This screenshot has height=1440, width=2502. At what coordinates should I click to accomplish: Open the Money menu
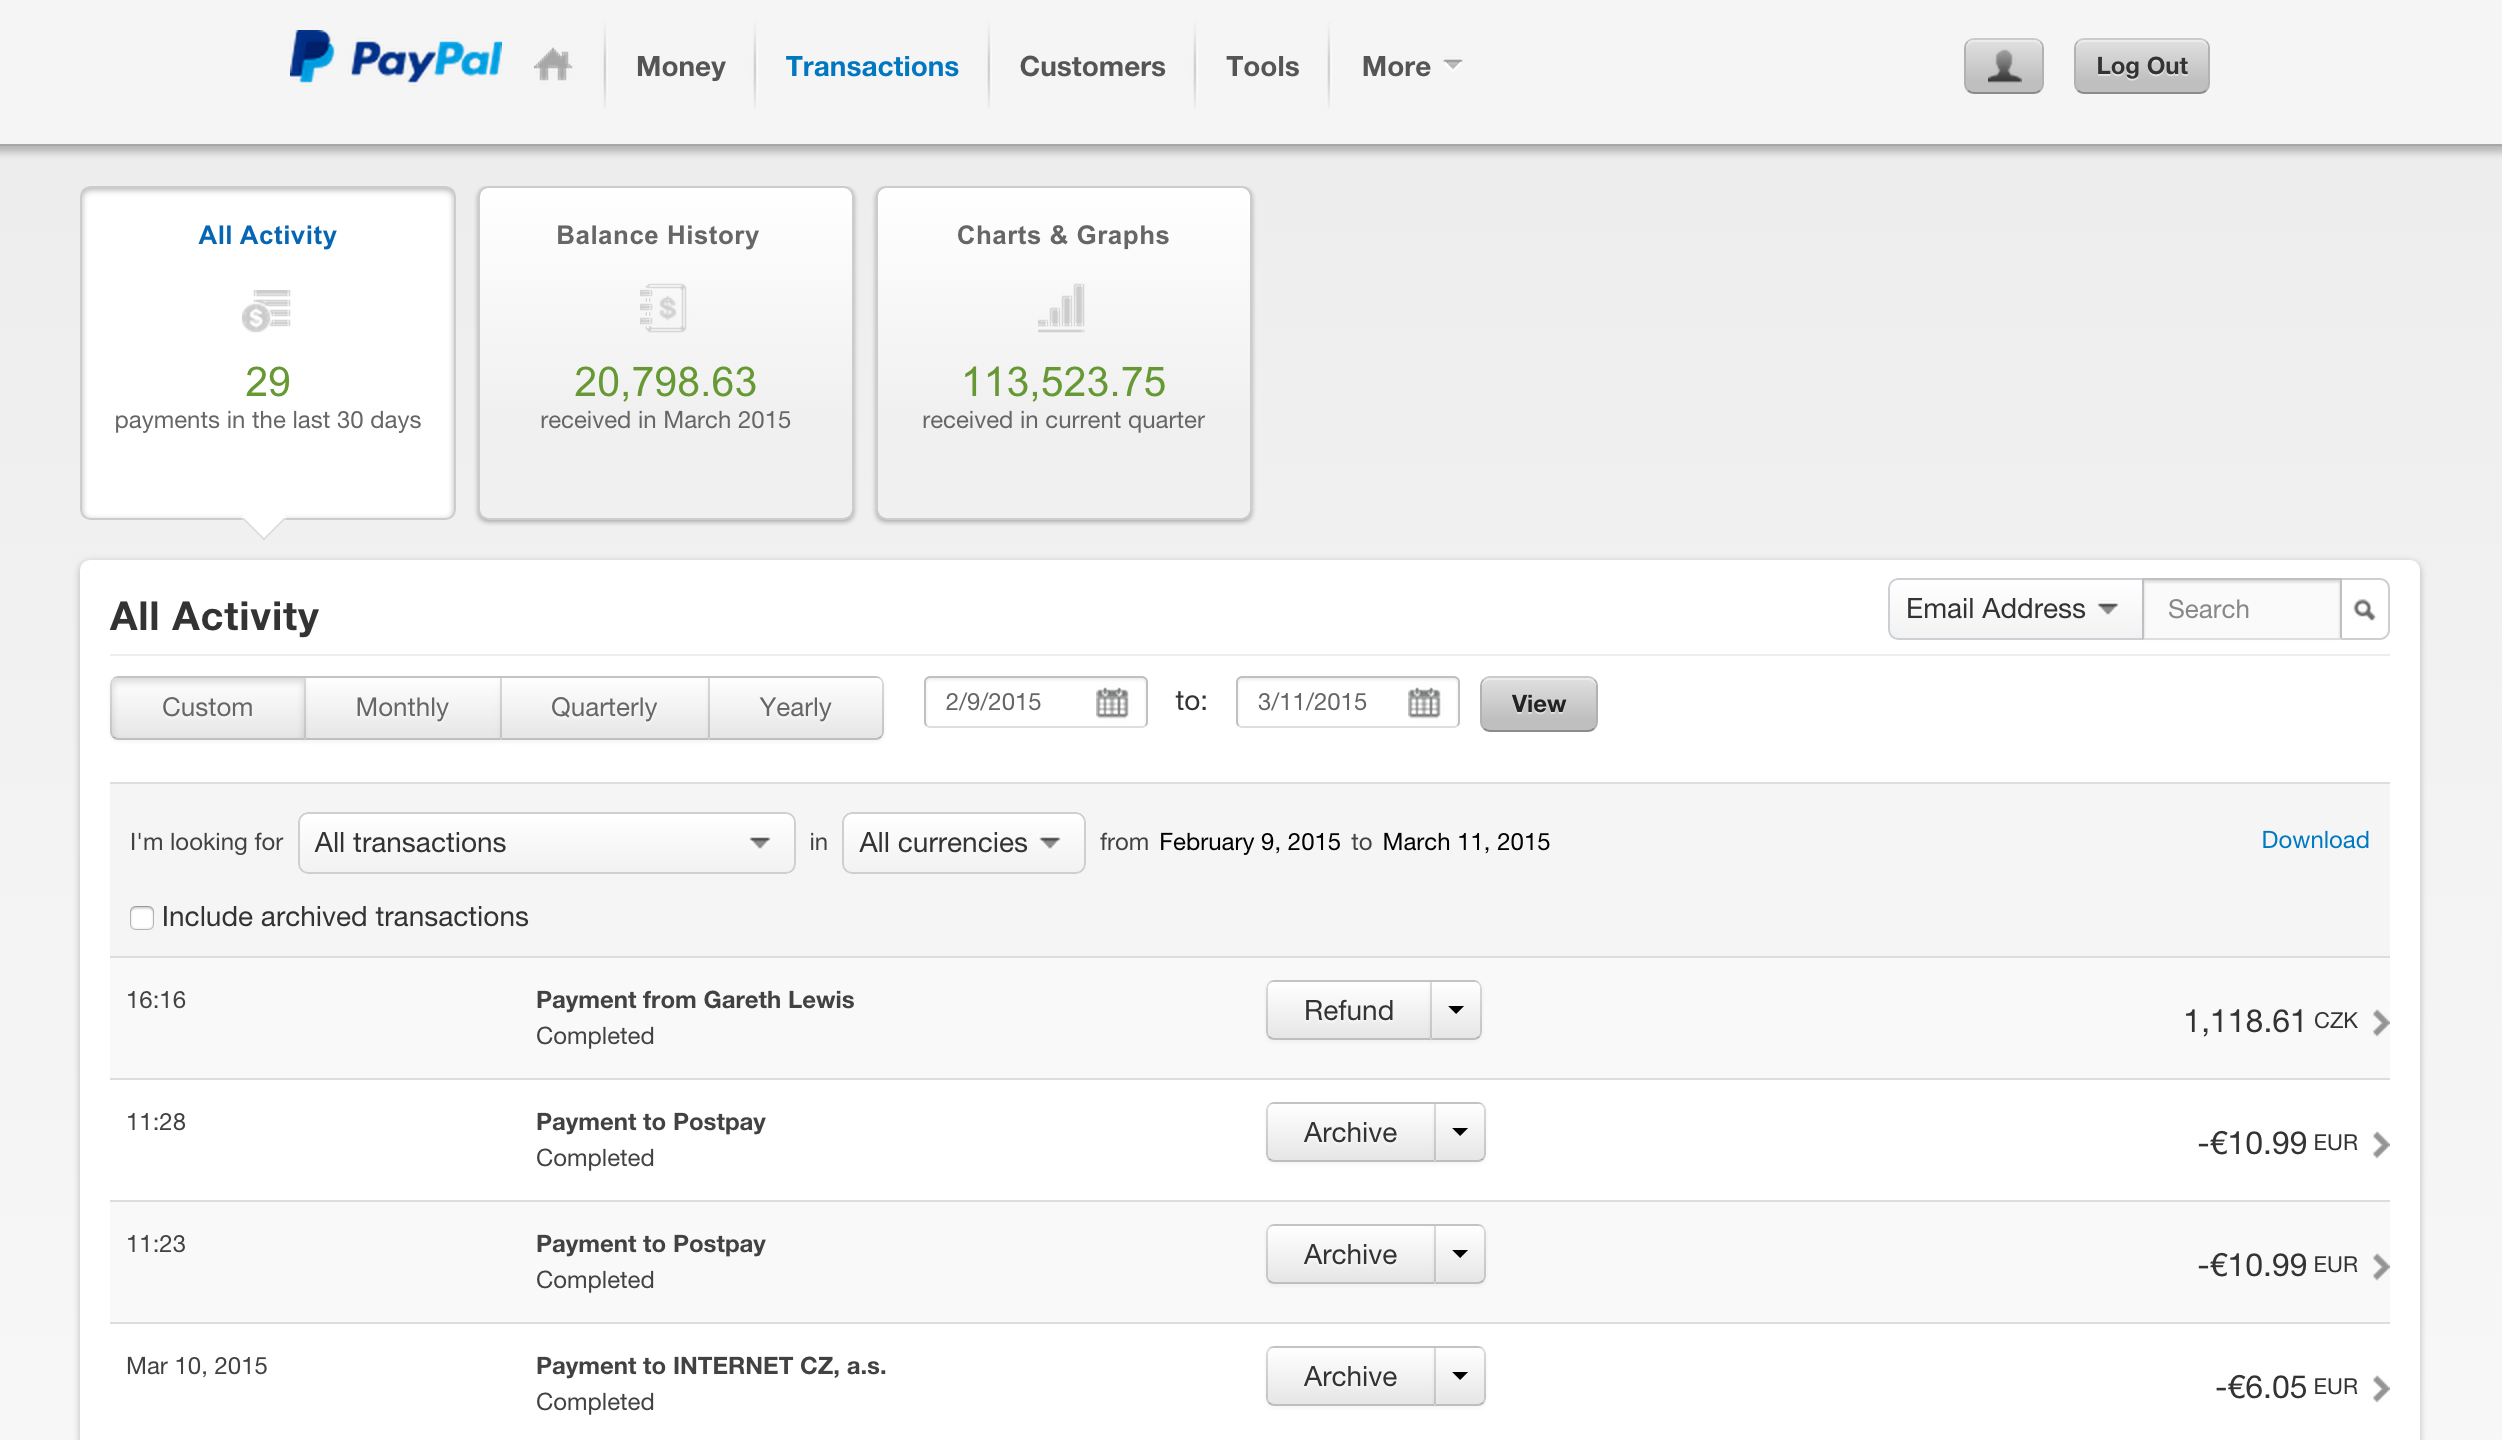point(680,66)
